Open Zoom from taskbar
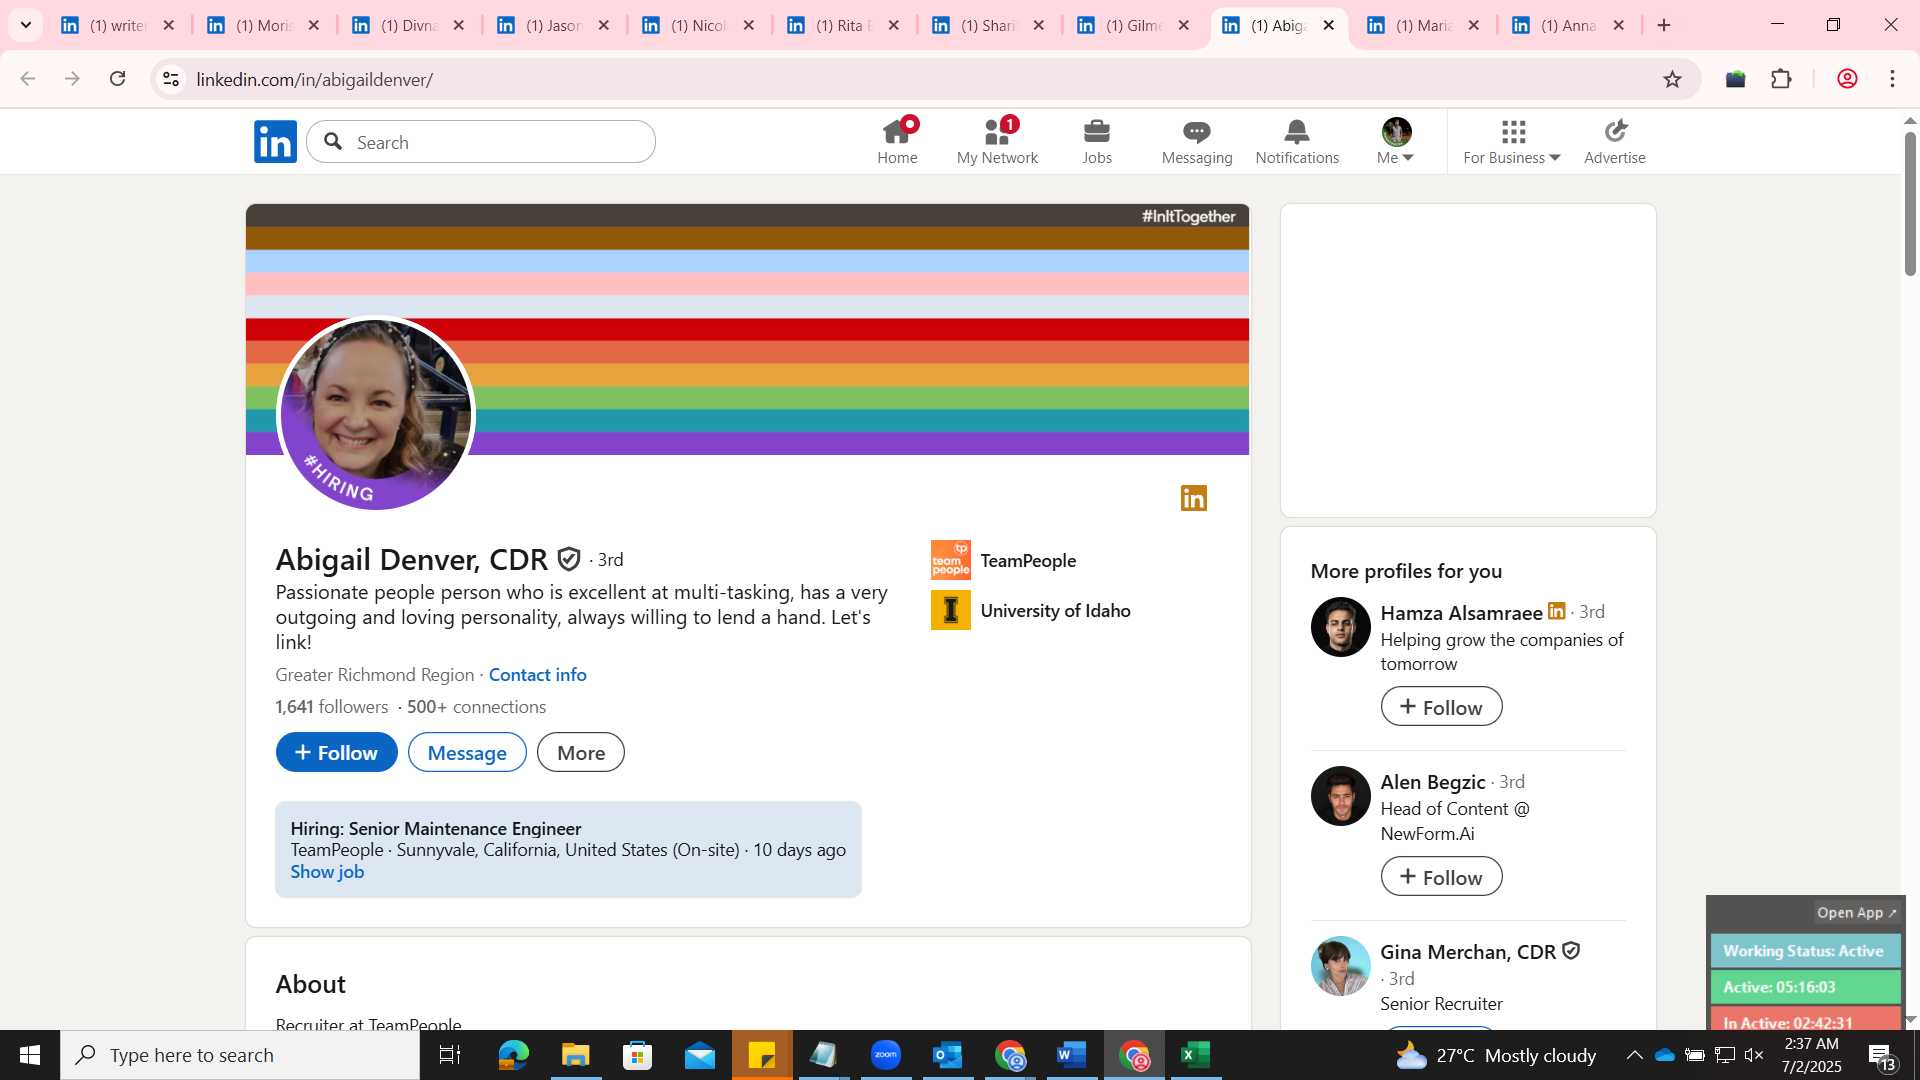The width and height of the screenshot is (1920, 1080). [886, 1055]
